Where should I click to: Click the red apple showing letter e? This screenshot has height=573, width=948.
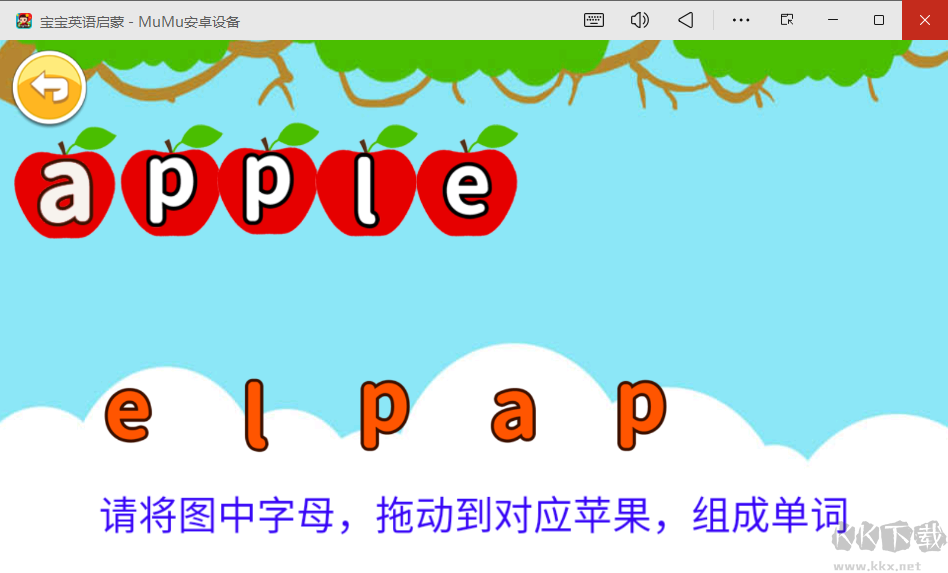coord(467,188)
